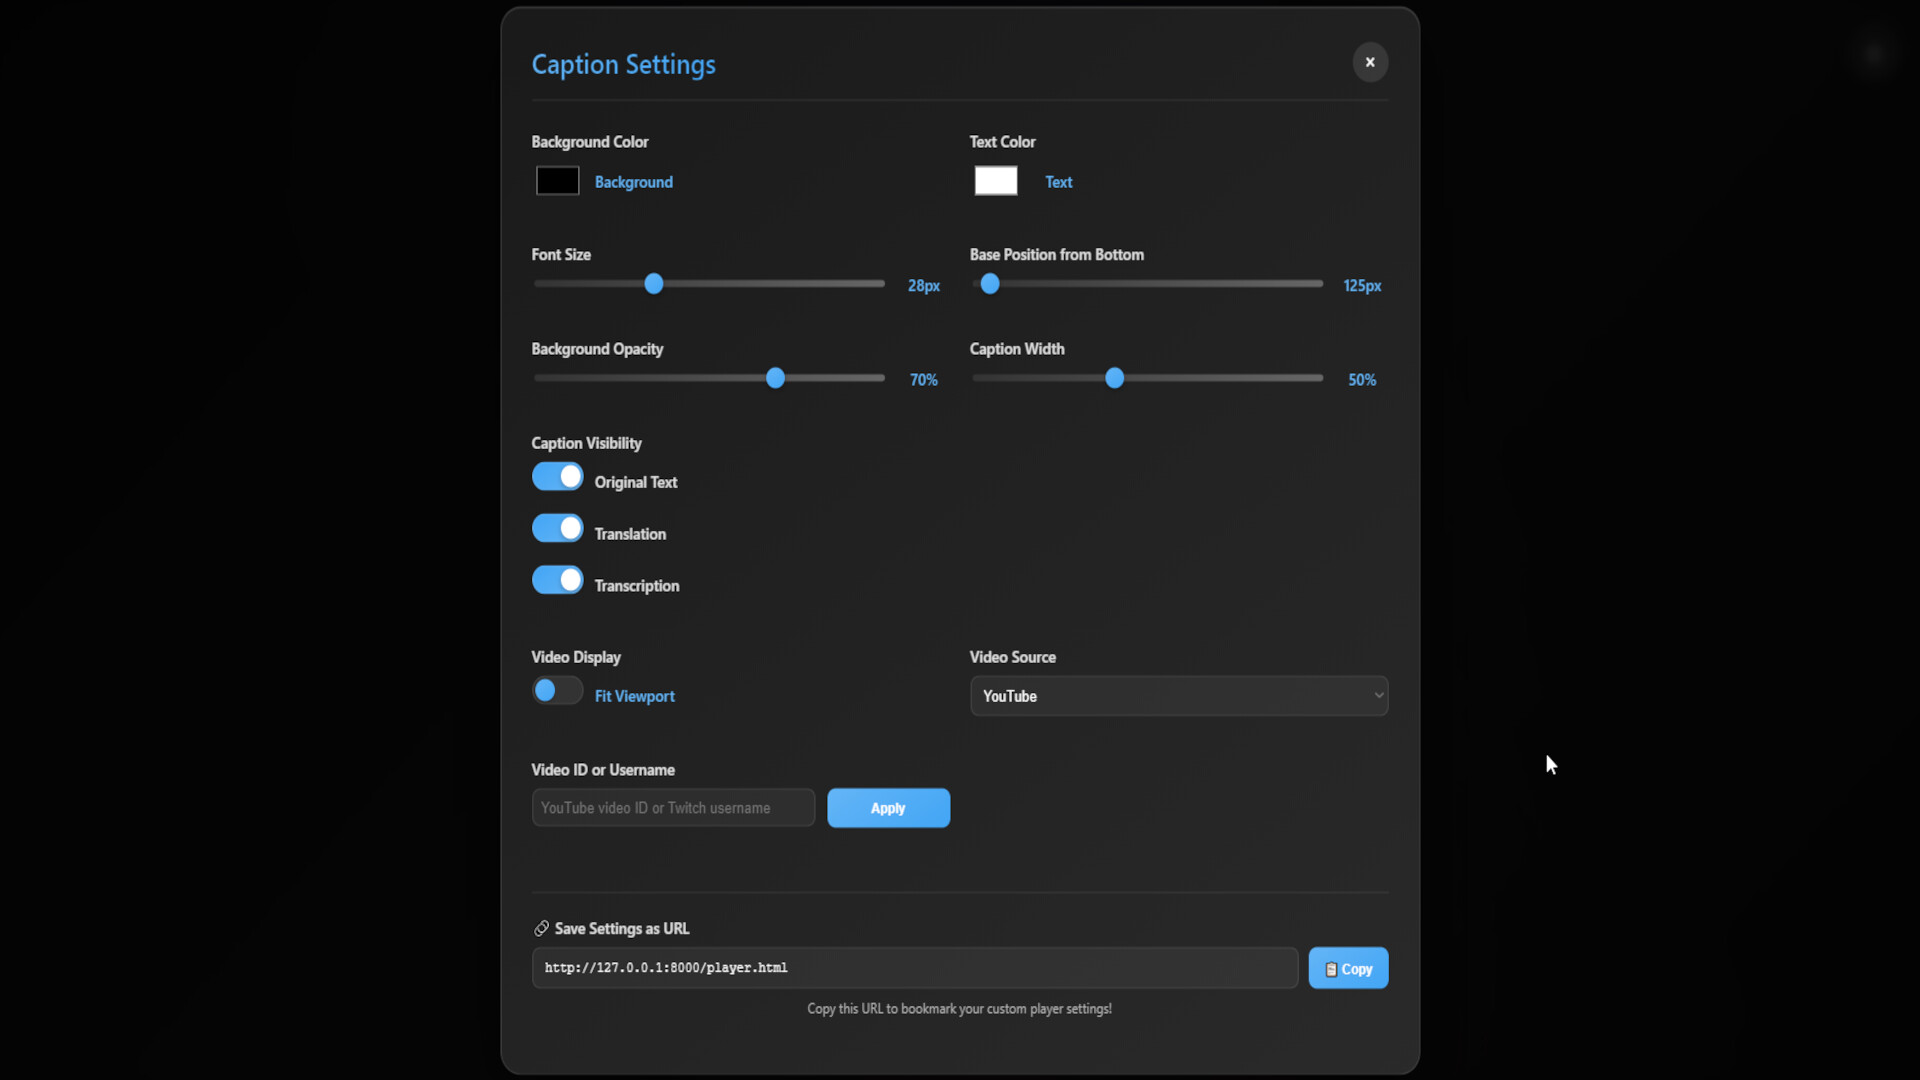Open the Video Source dropdown showing YouTube
1920x1080 pixels.
[1179, 696]
